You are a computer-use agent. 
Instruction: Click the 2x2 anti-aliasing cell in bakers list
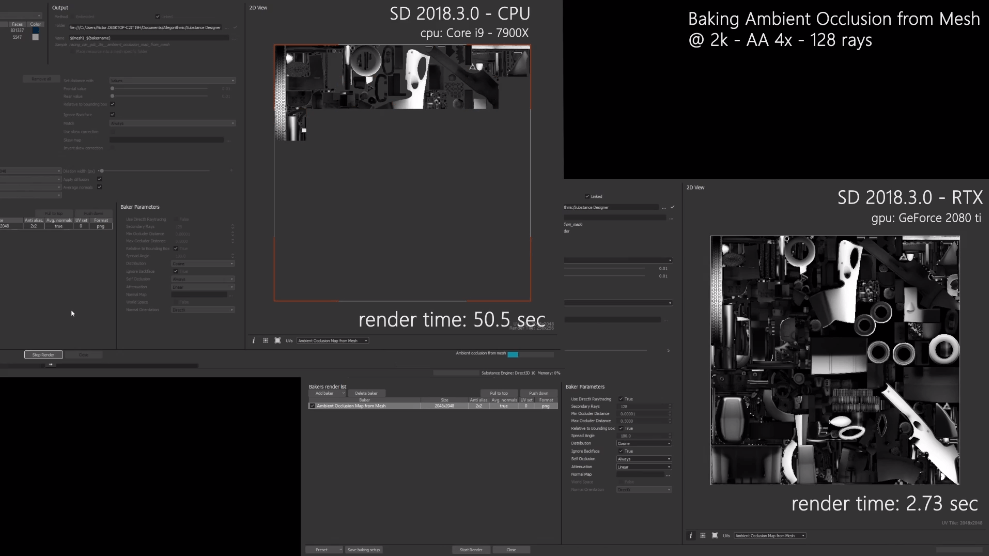point(478,406)
